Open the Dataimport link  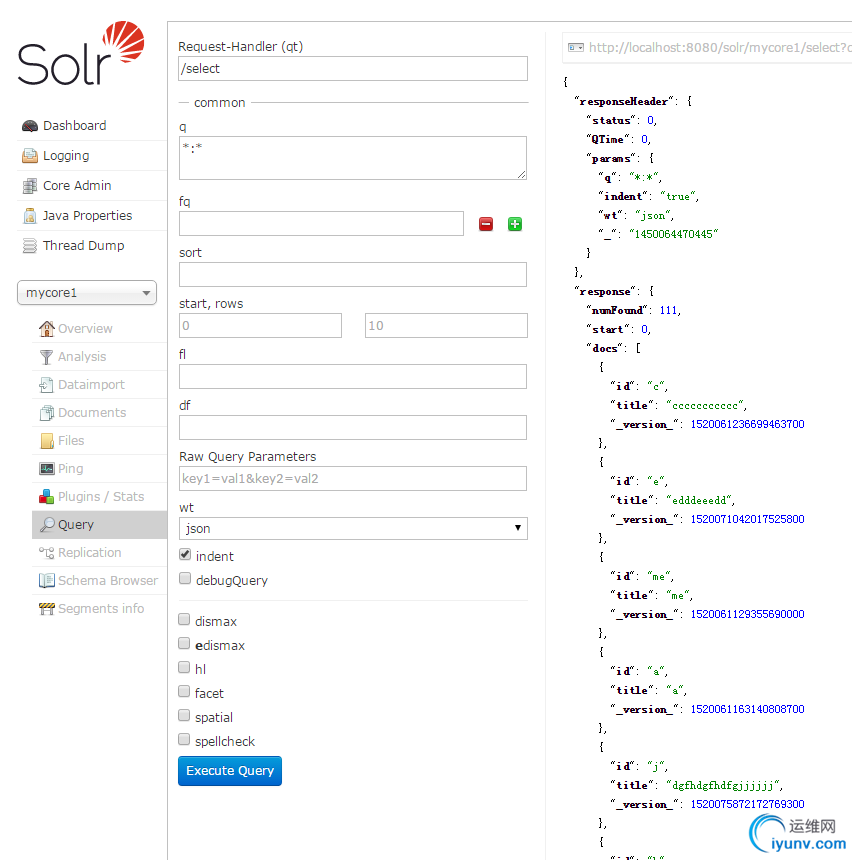[91, 385]
